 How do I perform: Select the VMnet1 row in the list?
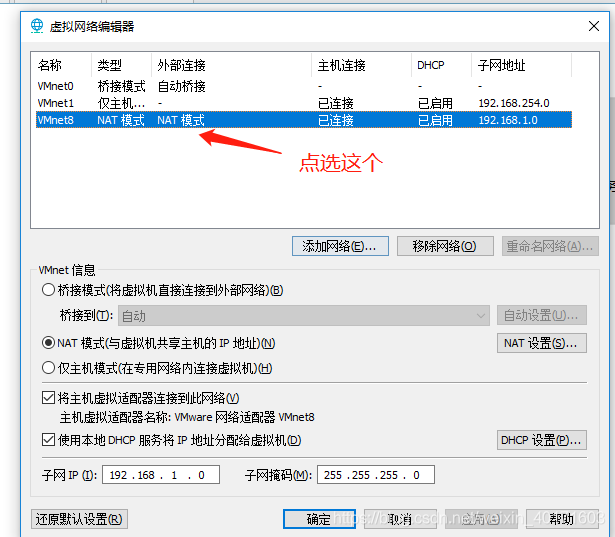pyautogui.click(x=304, y=103)
